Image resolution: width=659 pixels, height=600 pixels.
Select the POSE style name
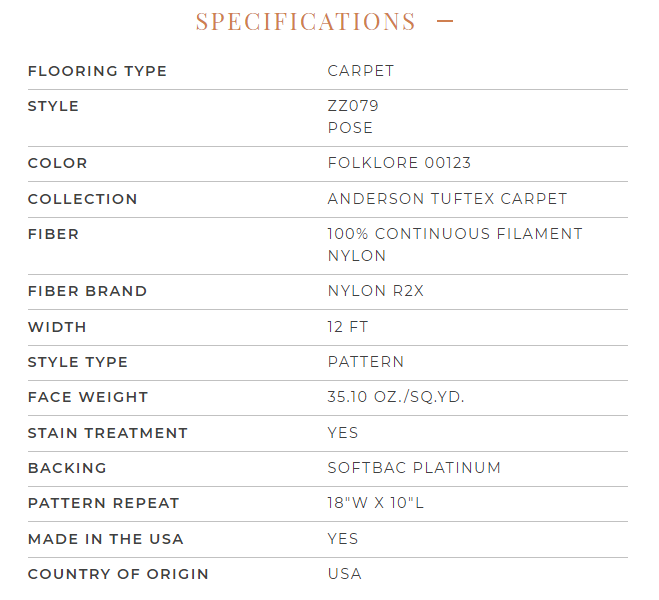350,128
